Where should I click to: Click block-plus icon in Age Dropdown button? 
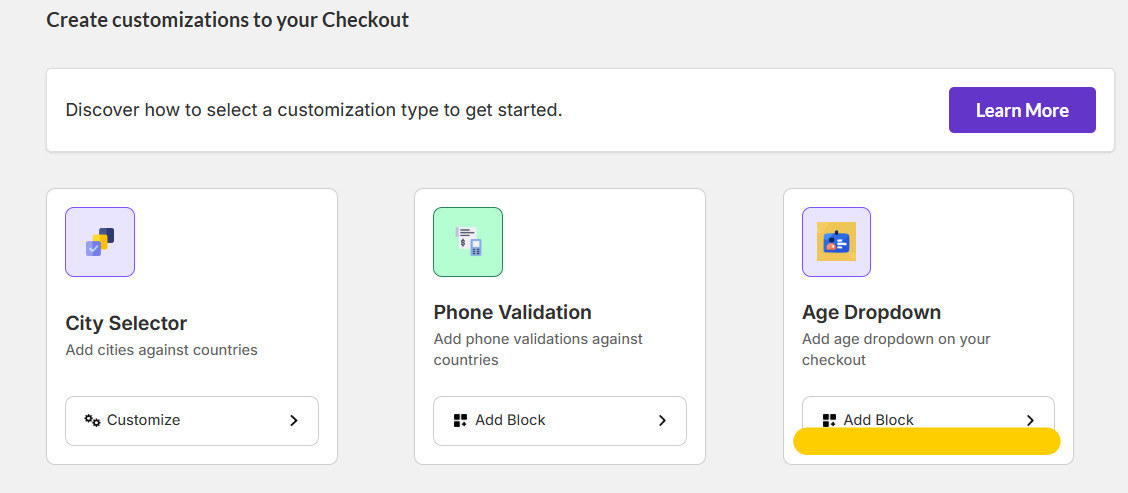(829, 420)
